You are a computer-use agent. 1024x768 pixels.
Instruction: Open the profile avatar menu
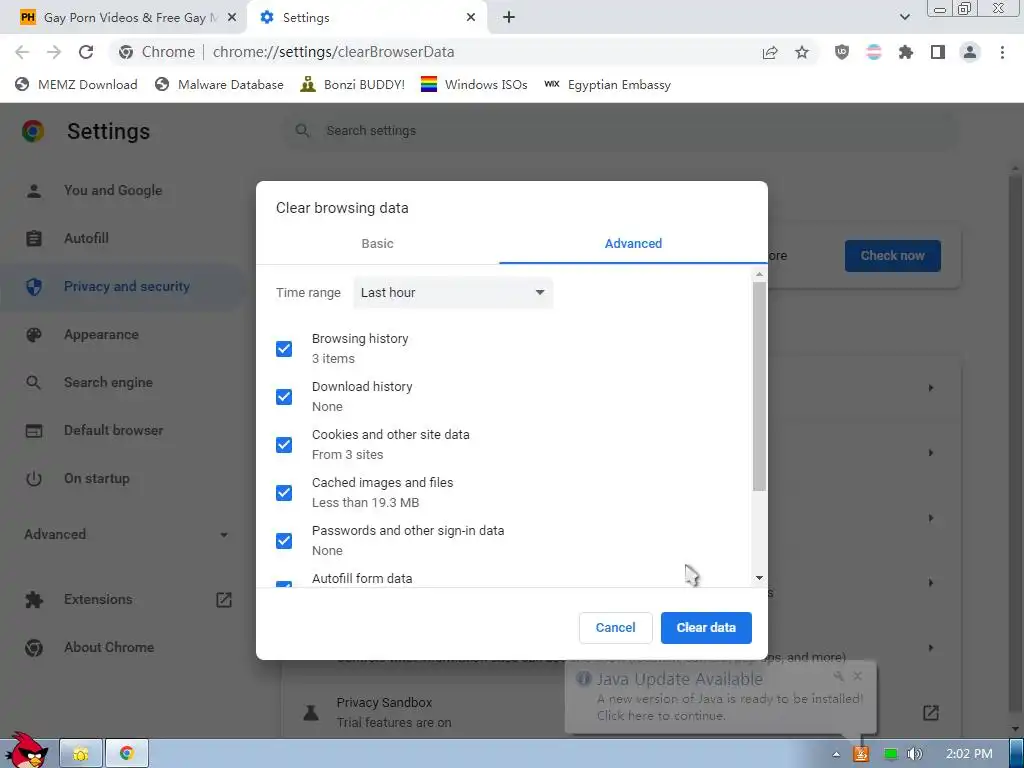(x=970, y=52)
